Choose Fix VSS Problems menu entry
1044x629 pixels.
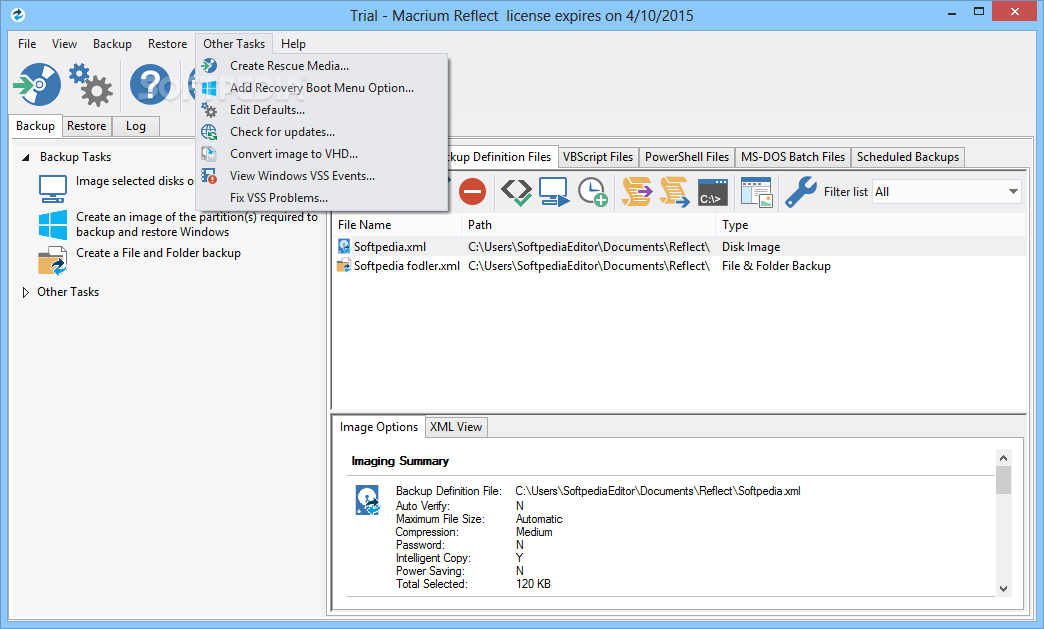pos(322,198)
